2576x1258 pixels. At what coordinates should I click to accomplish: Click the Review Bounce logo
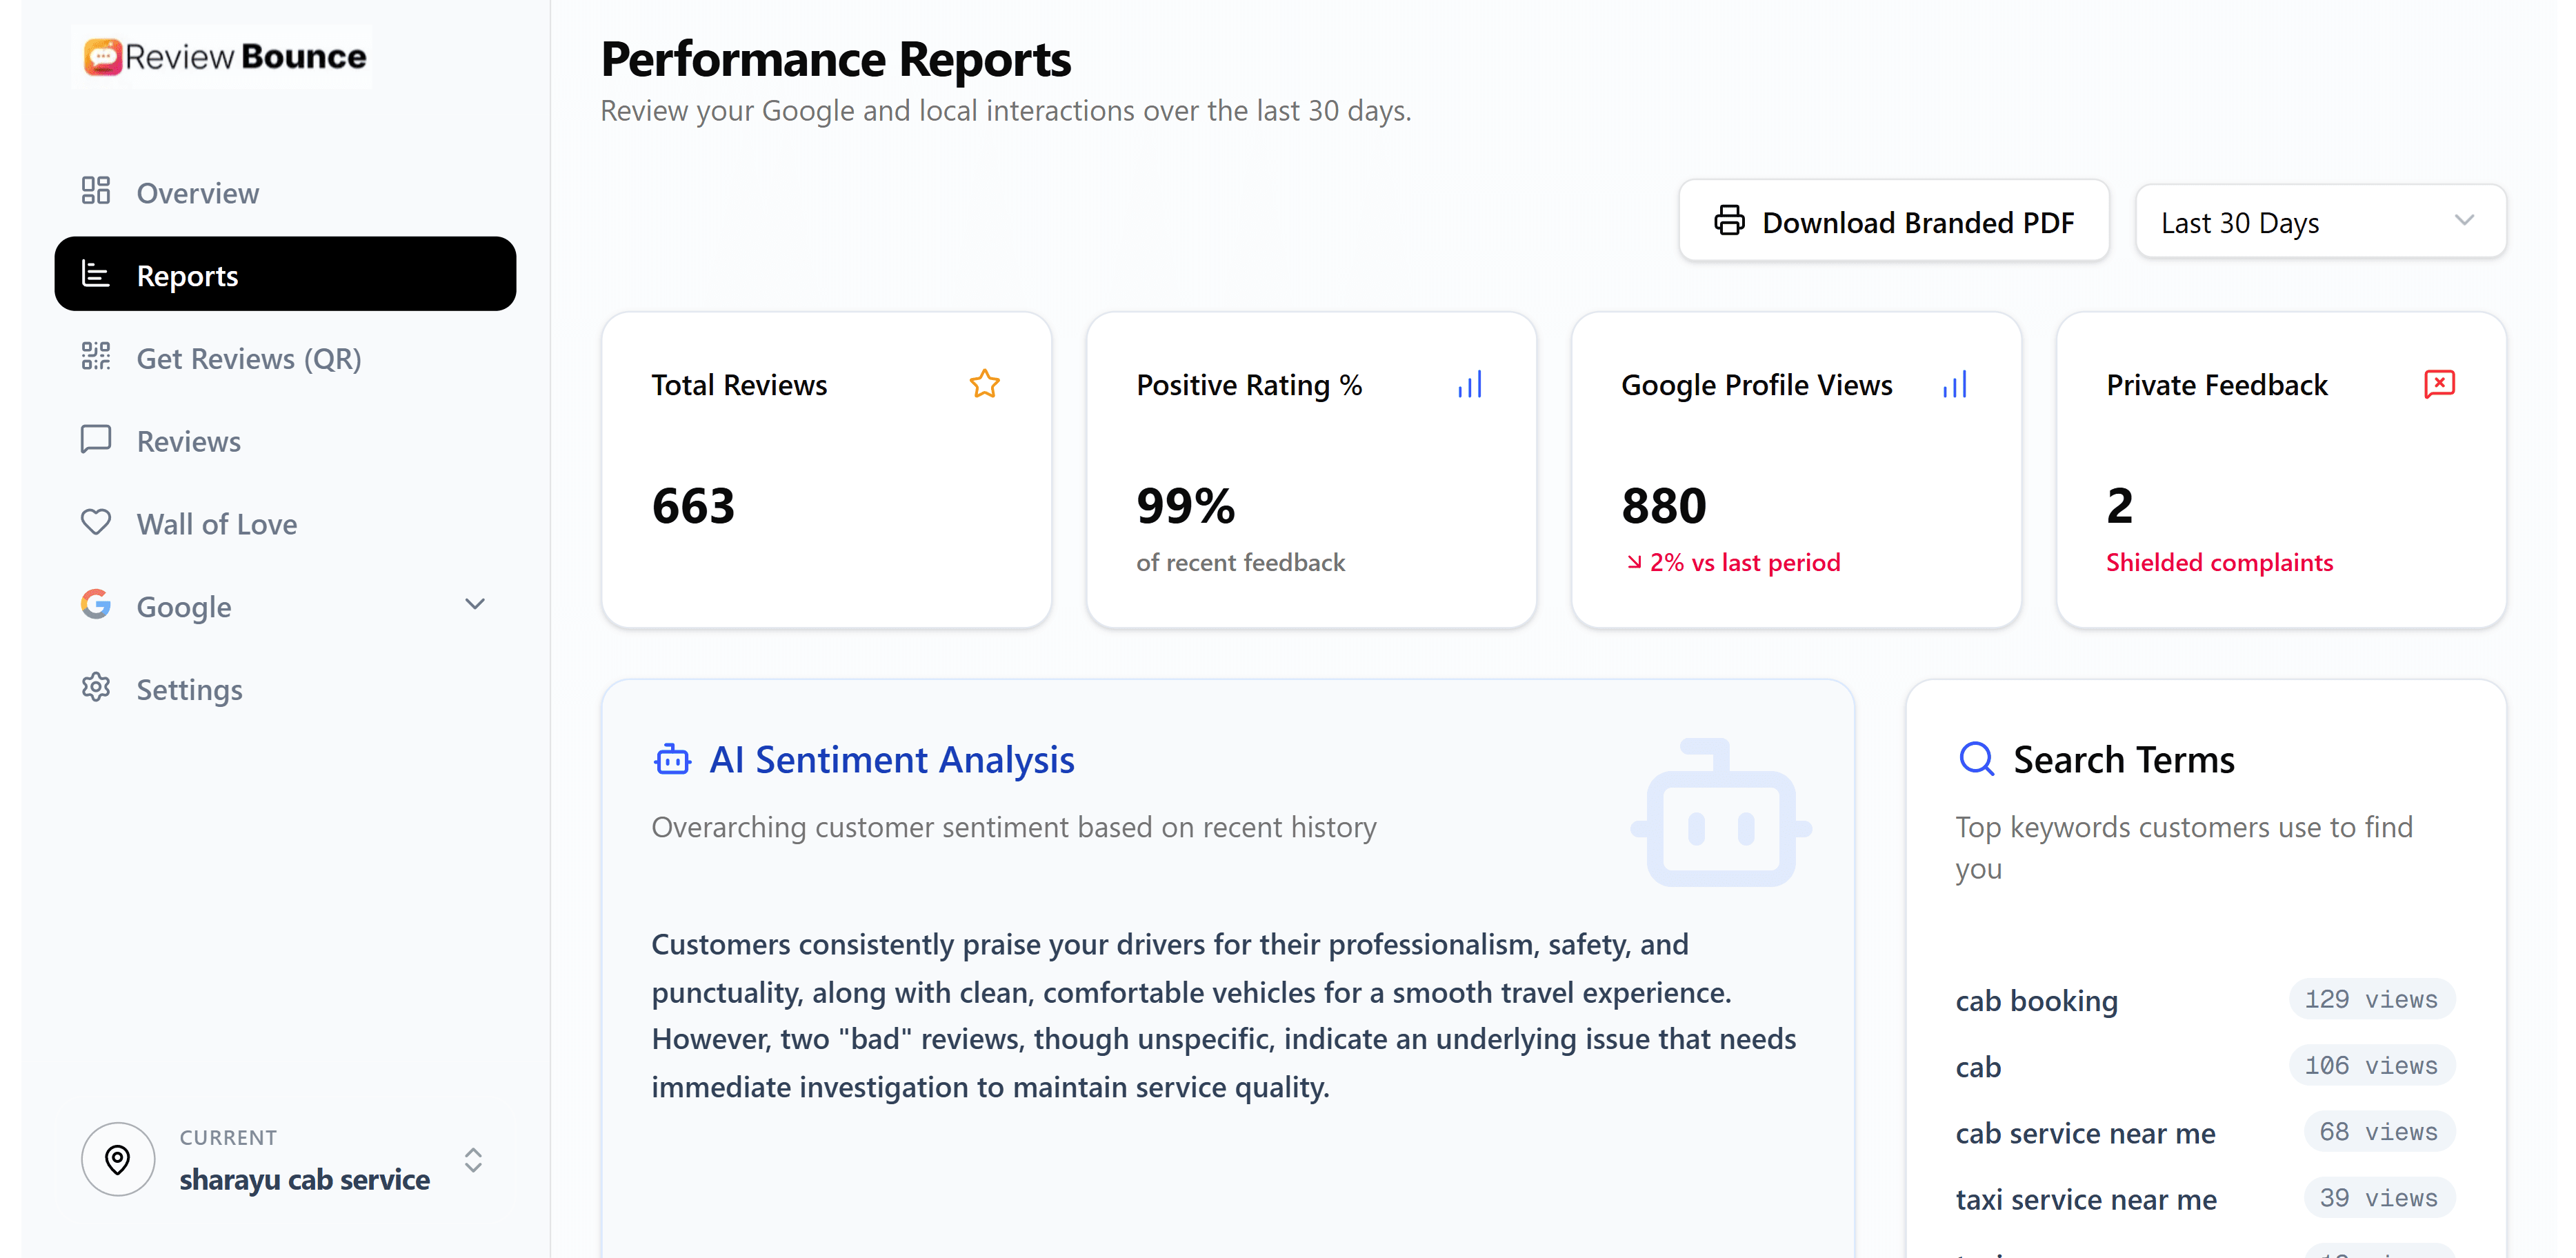224,57
